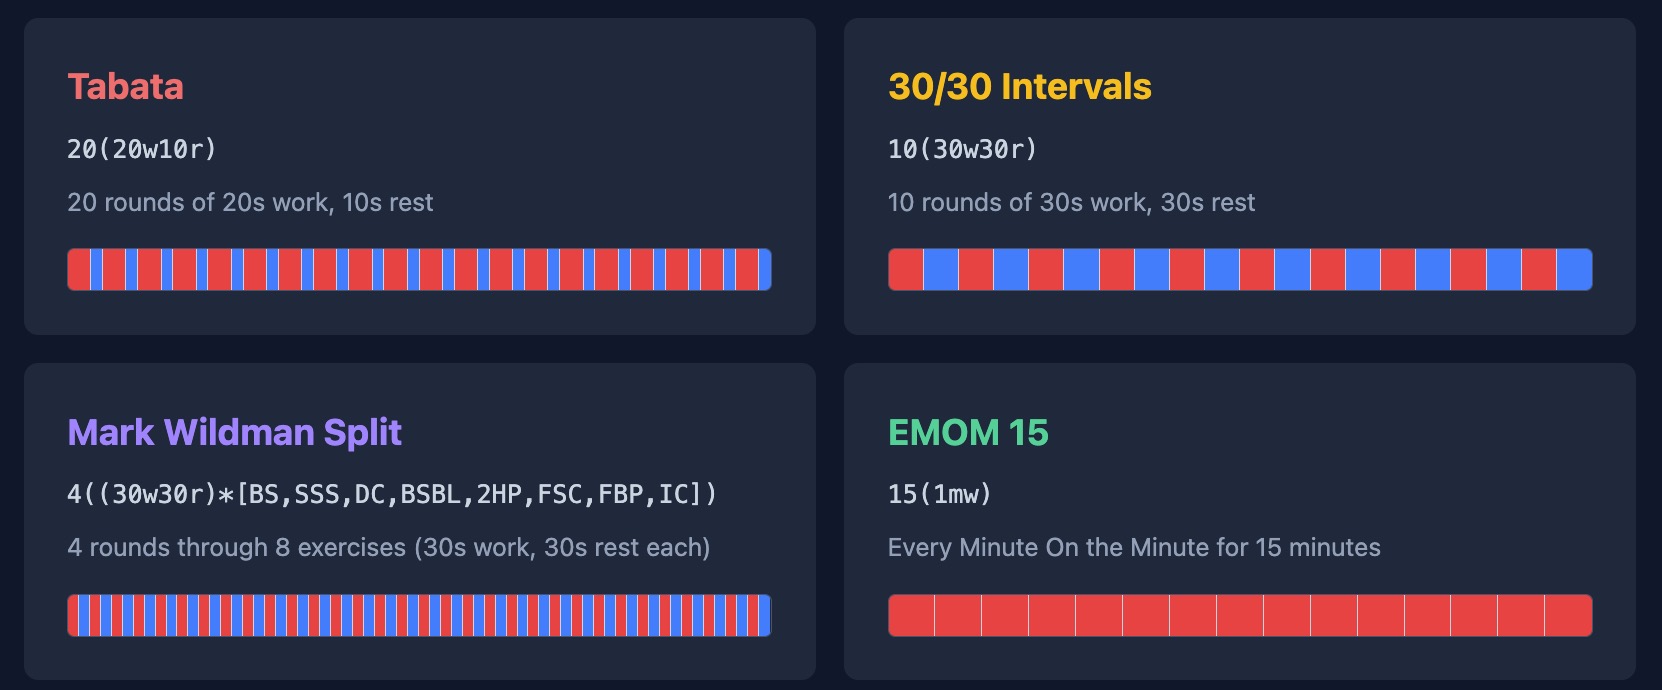Open the 30/30 Intervals workout title
This screenshot has height=690, width=1662.
(1019, 87)
